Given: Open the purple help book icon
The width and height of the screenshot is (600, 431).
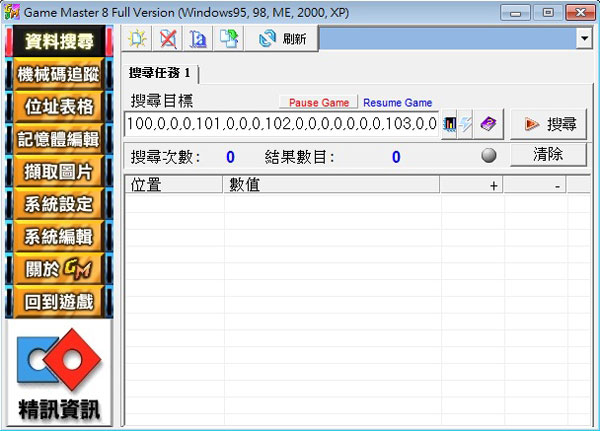Looking at the screenshot, I should click(488, 124).
